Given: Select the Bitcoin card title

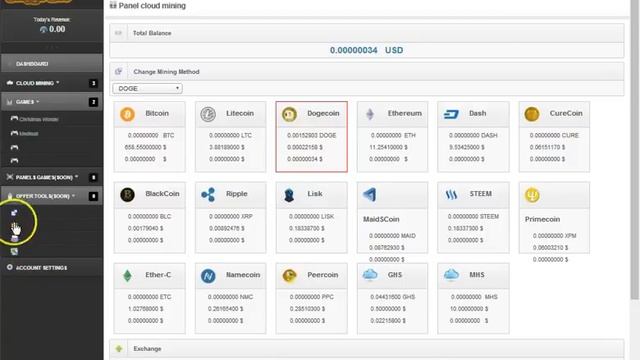Looking at the screenshot, I should pyautogui.click(x=157, y=113).
